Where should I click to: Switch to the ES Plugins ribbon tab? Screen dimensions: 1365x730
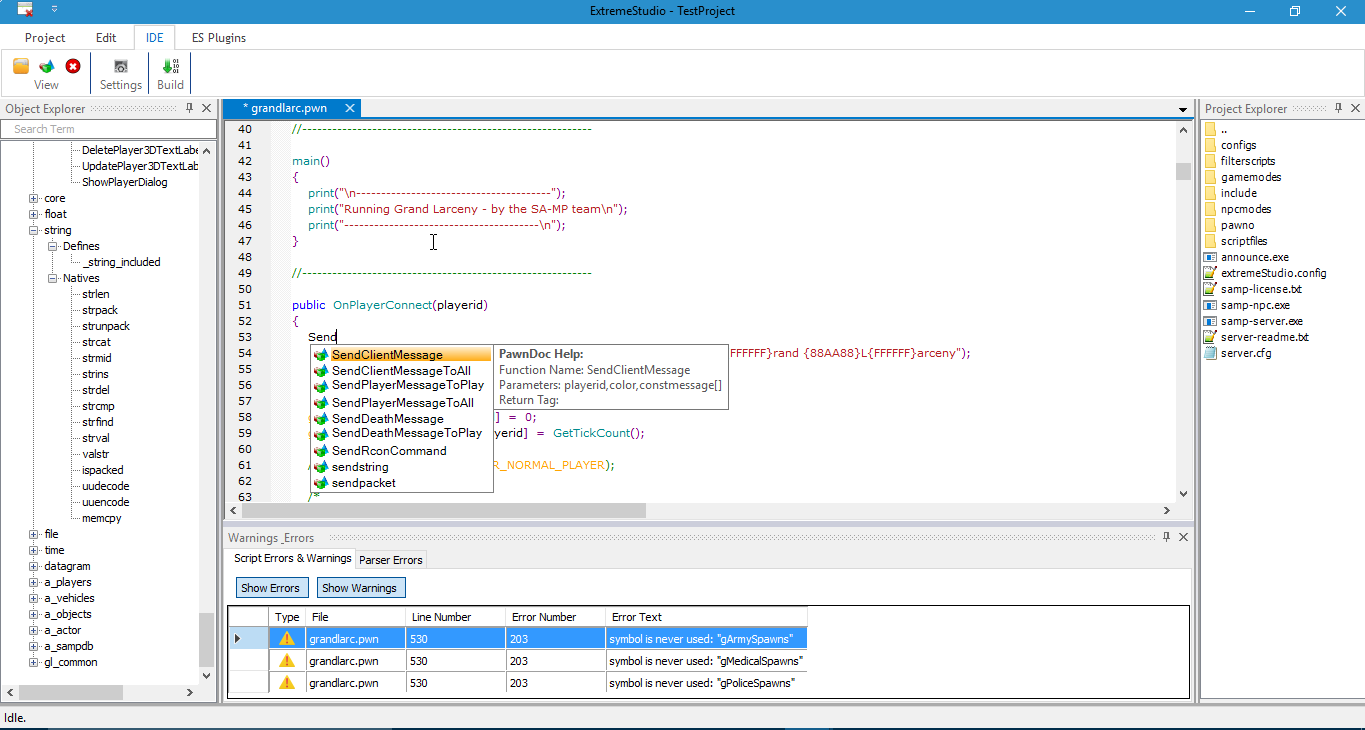(218, 38)
